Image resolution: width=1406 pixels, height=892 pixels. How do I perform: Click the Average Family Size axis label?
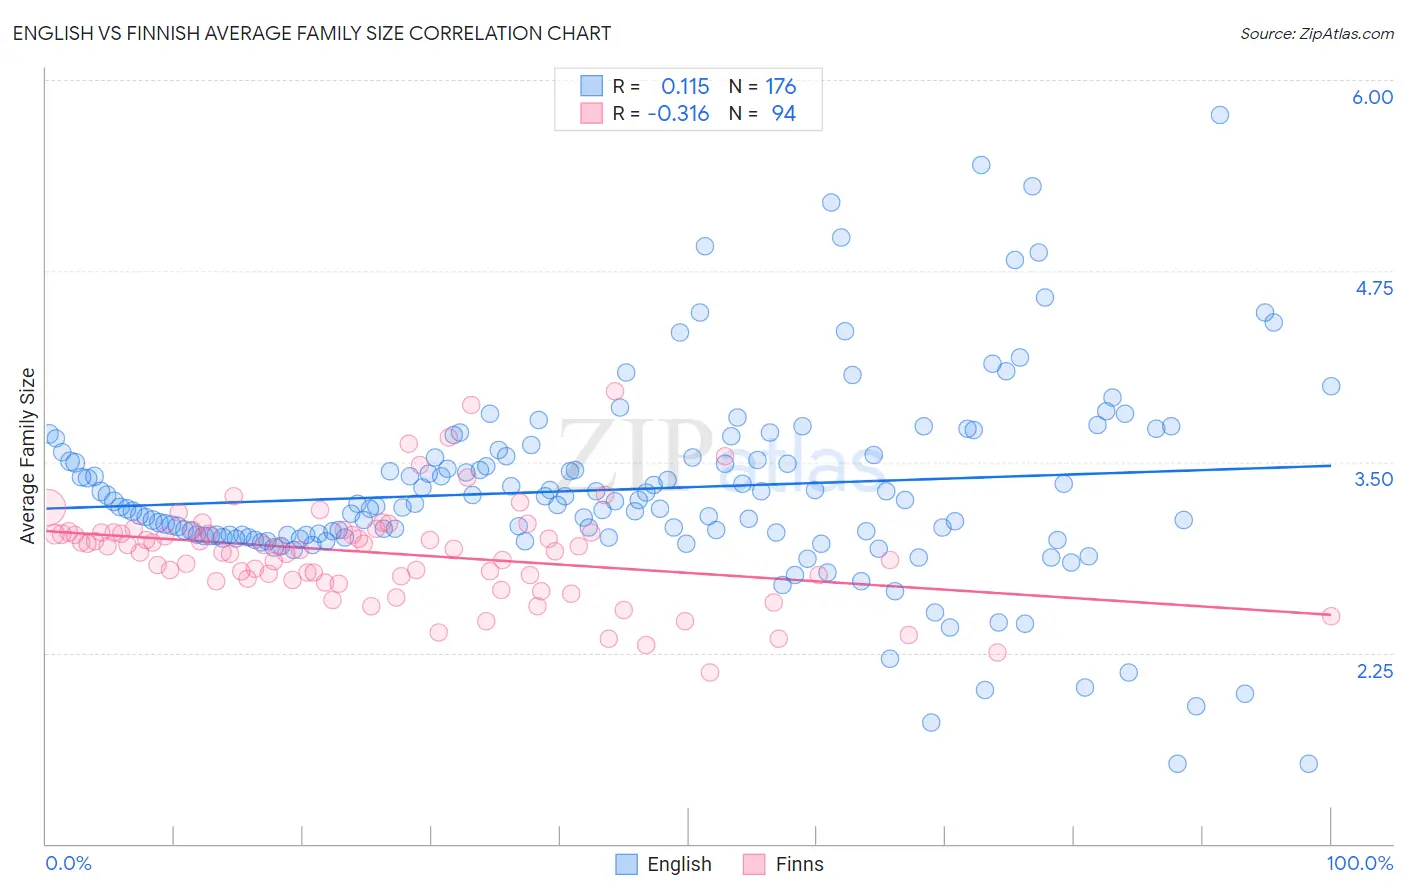tap(28, 456)
